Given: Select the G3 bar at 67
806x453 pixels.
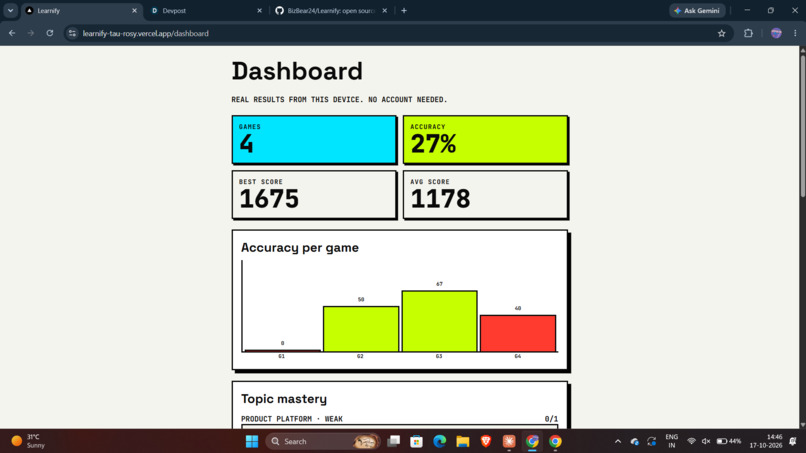Looking at the screenshot, I should tap(439, 321).
